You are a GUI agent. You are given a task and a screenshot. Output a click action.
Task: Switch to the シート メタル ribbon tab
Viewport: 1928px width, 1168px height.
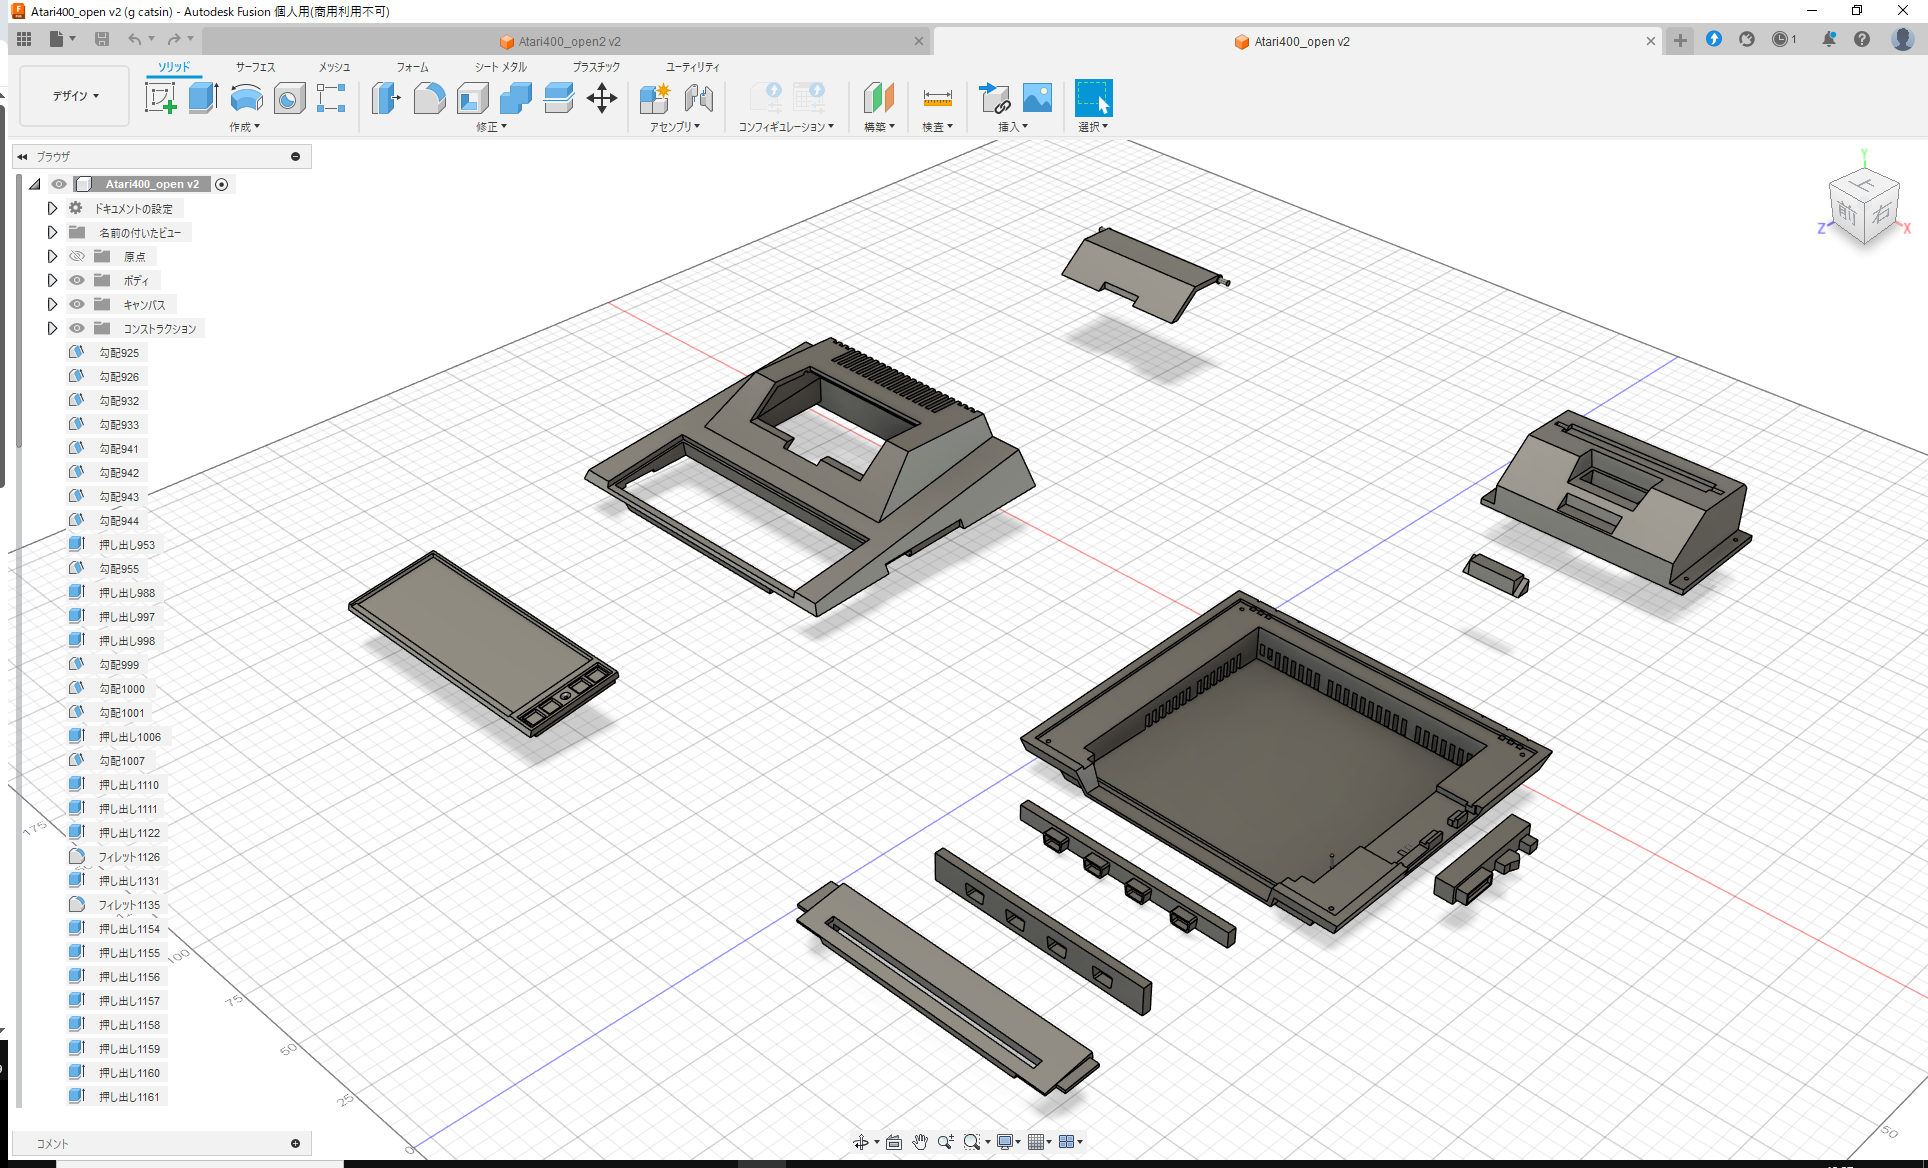(x=498, y=67)
